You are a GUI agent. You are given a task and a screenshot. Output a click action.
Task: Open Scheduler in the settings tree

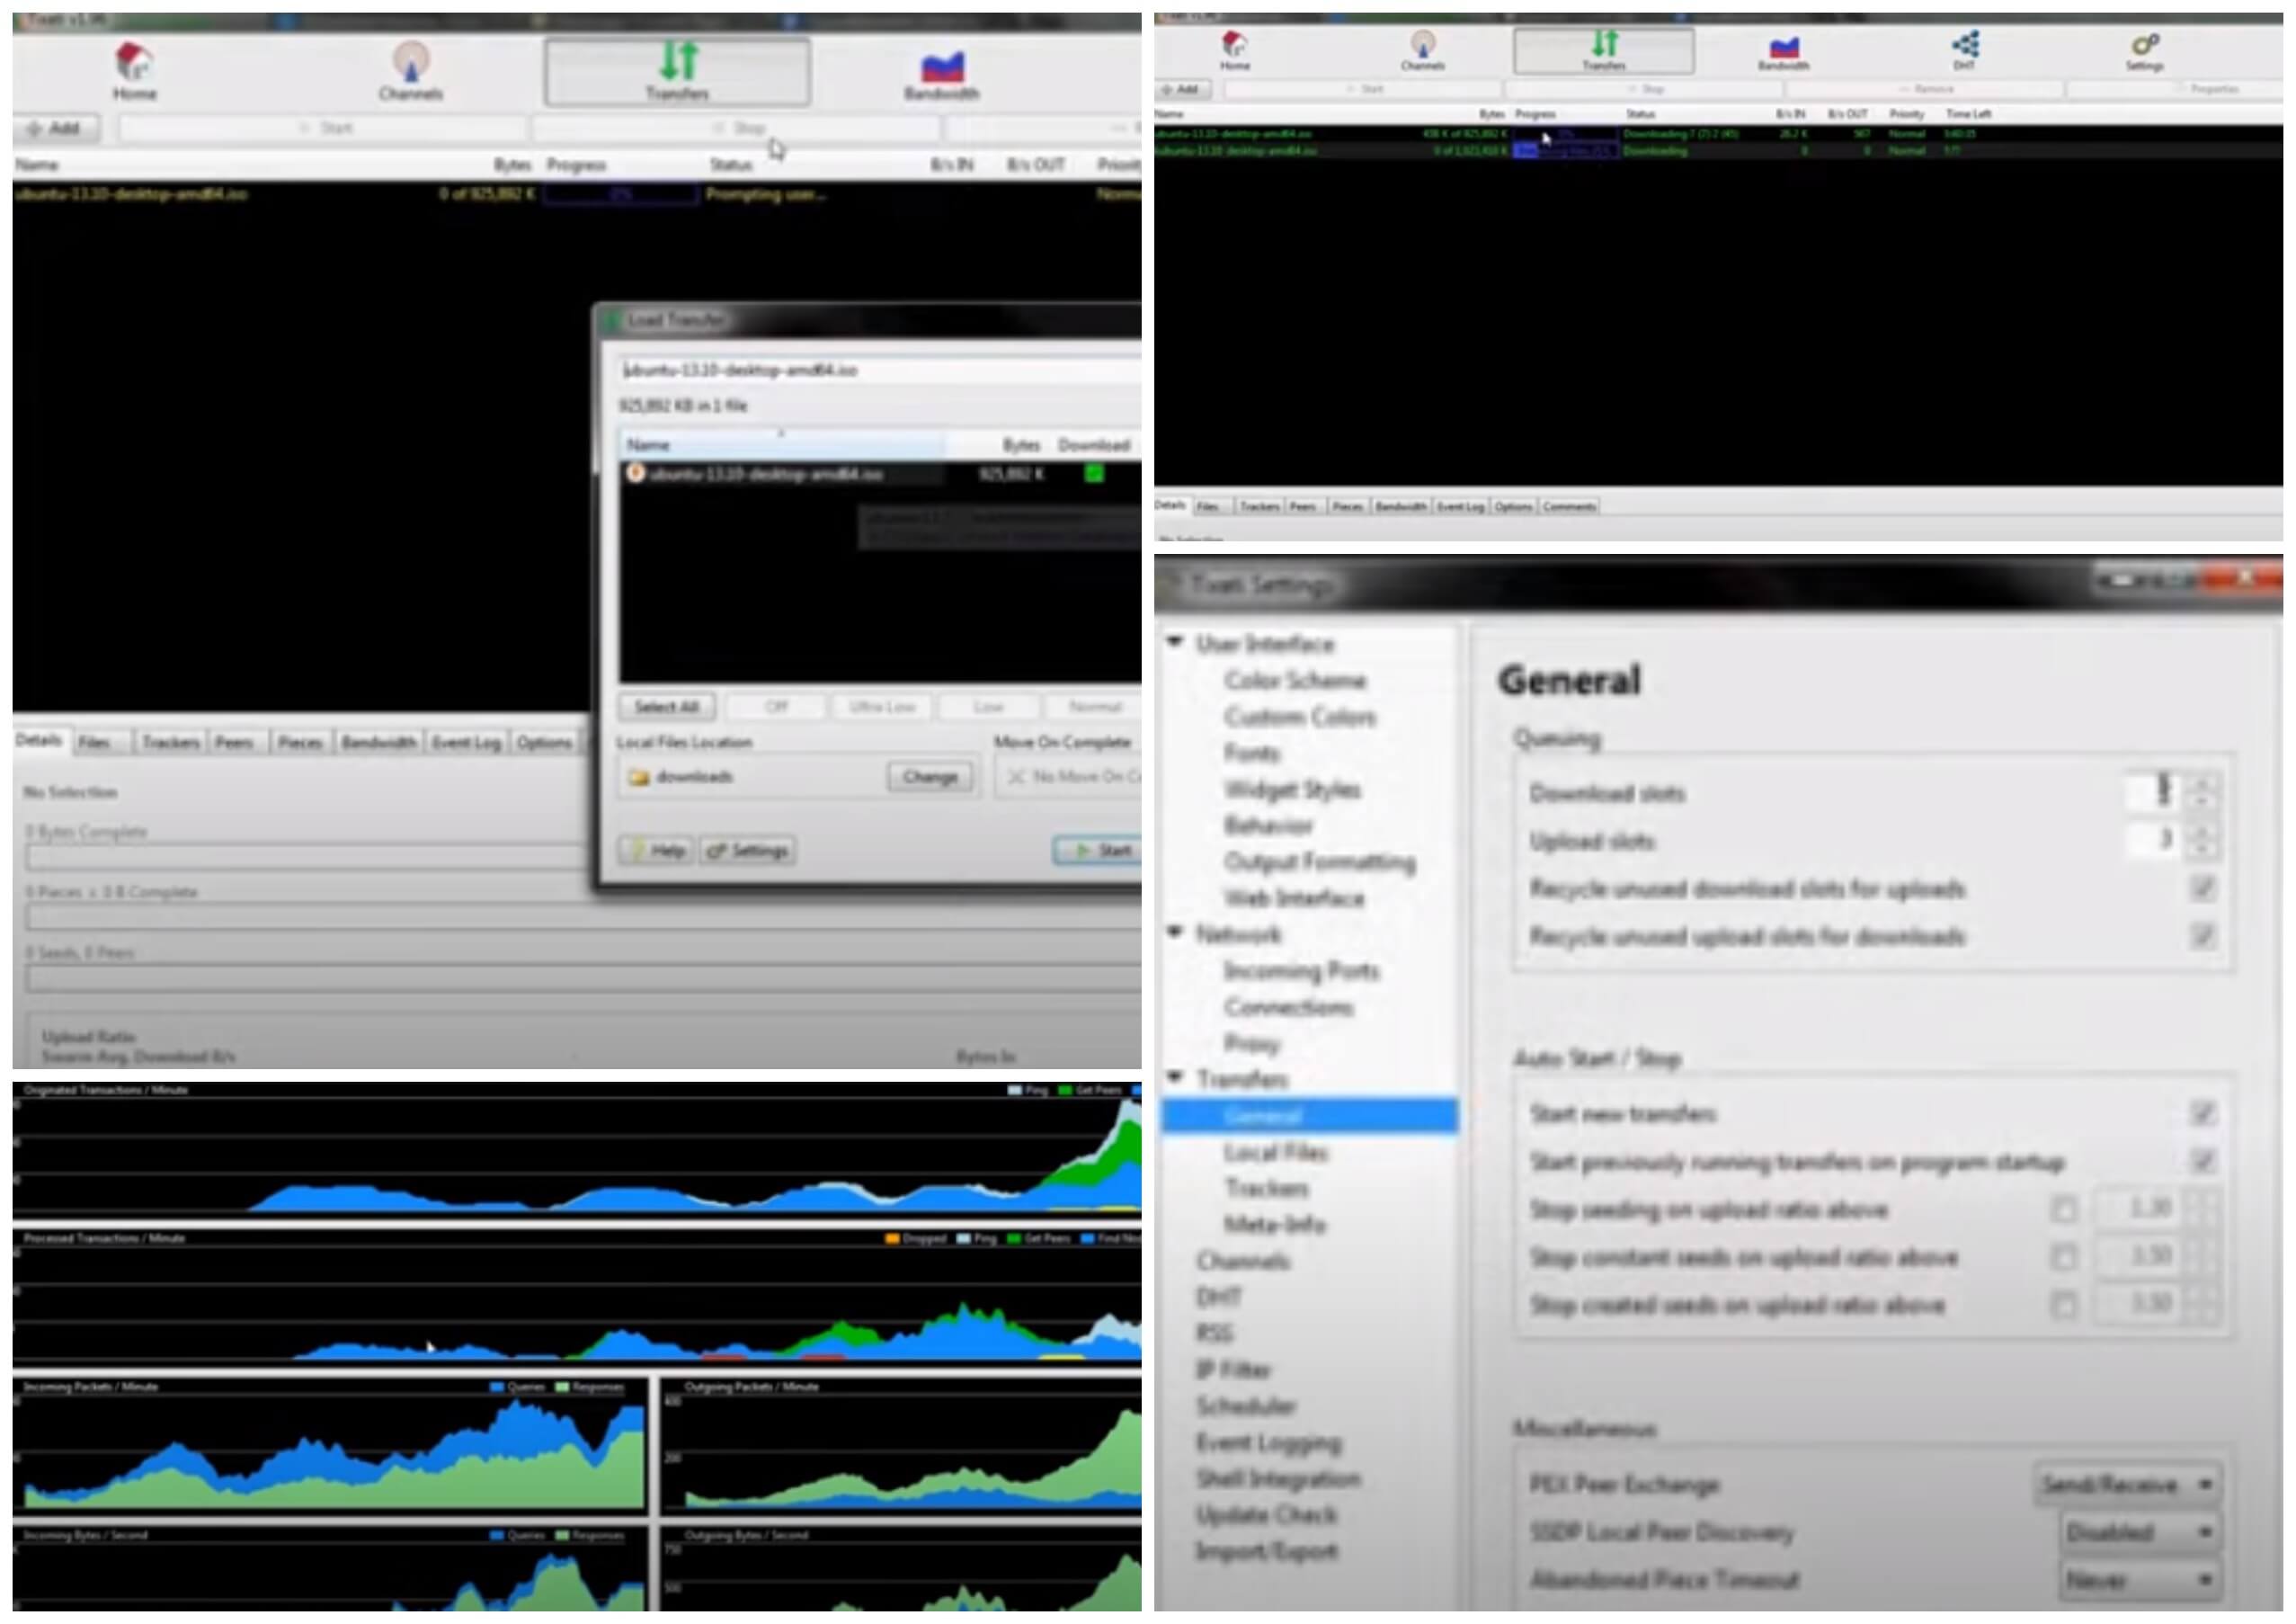tap(1246, 1406)
